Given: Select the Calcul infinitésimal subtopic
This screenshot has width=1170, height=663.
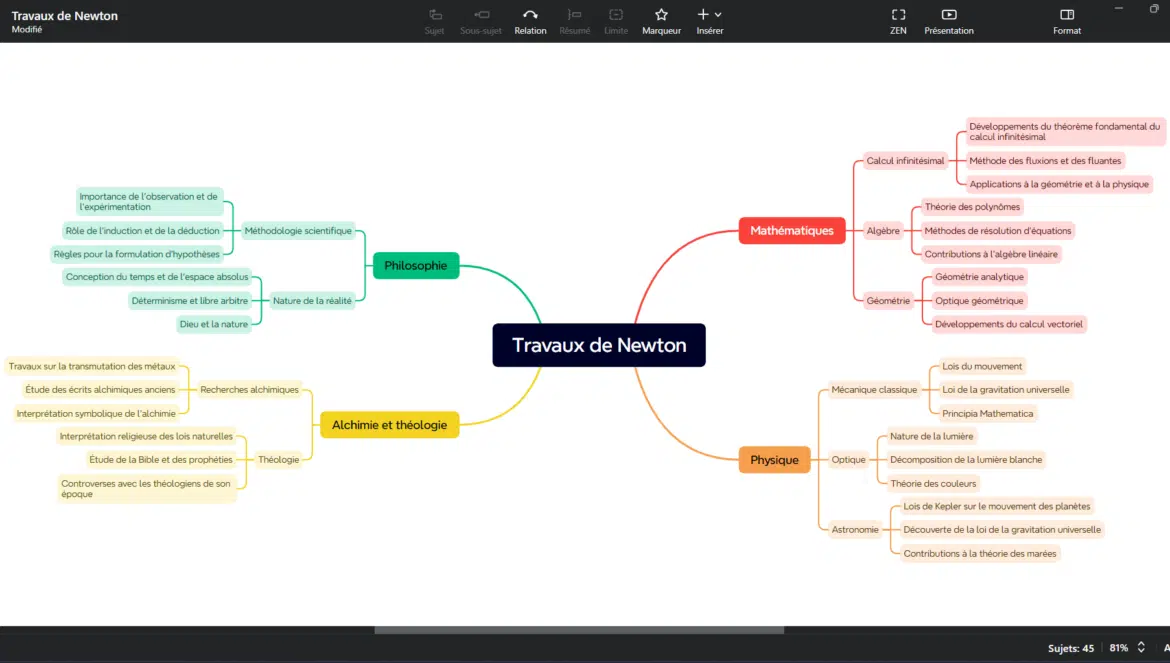Looking at the screenshot, I should 905,161.
